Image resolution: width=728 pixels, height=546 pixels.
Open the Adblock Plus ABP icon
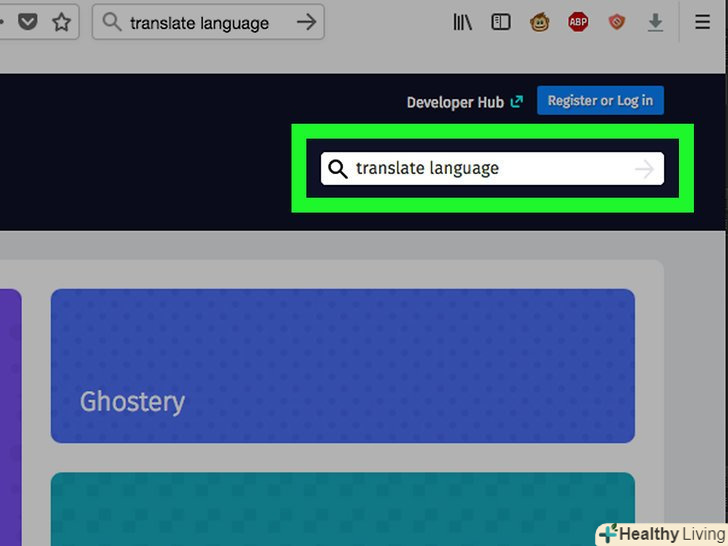click(578, 22)
